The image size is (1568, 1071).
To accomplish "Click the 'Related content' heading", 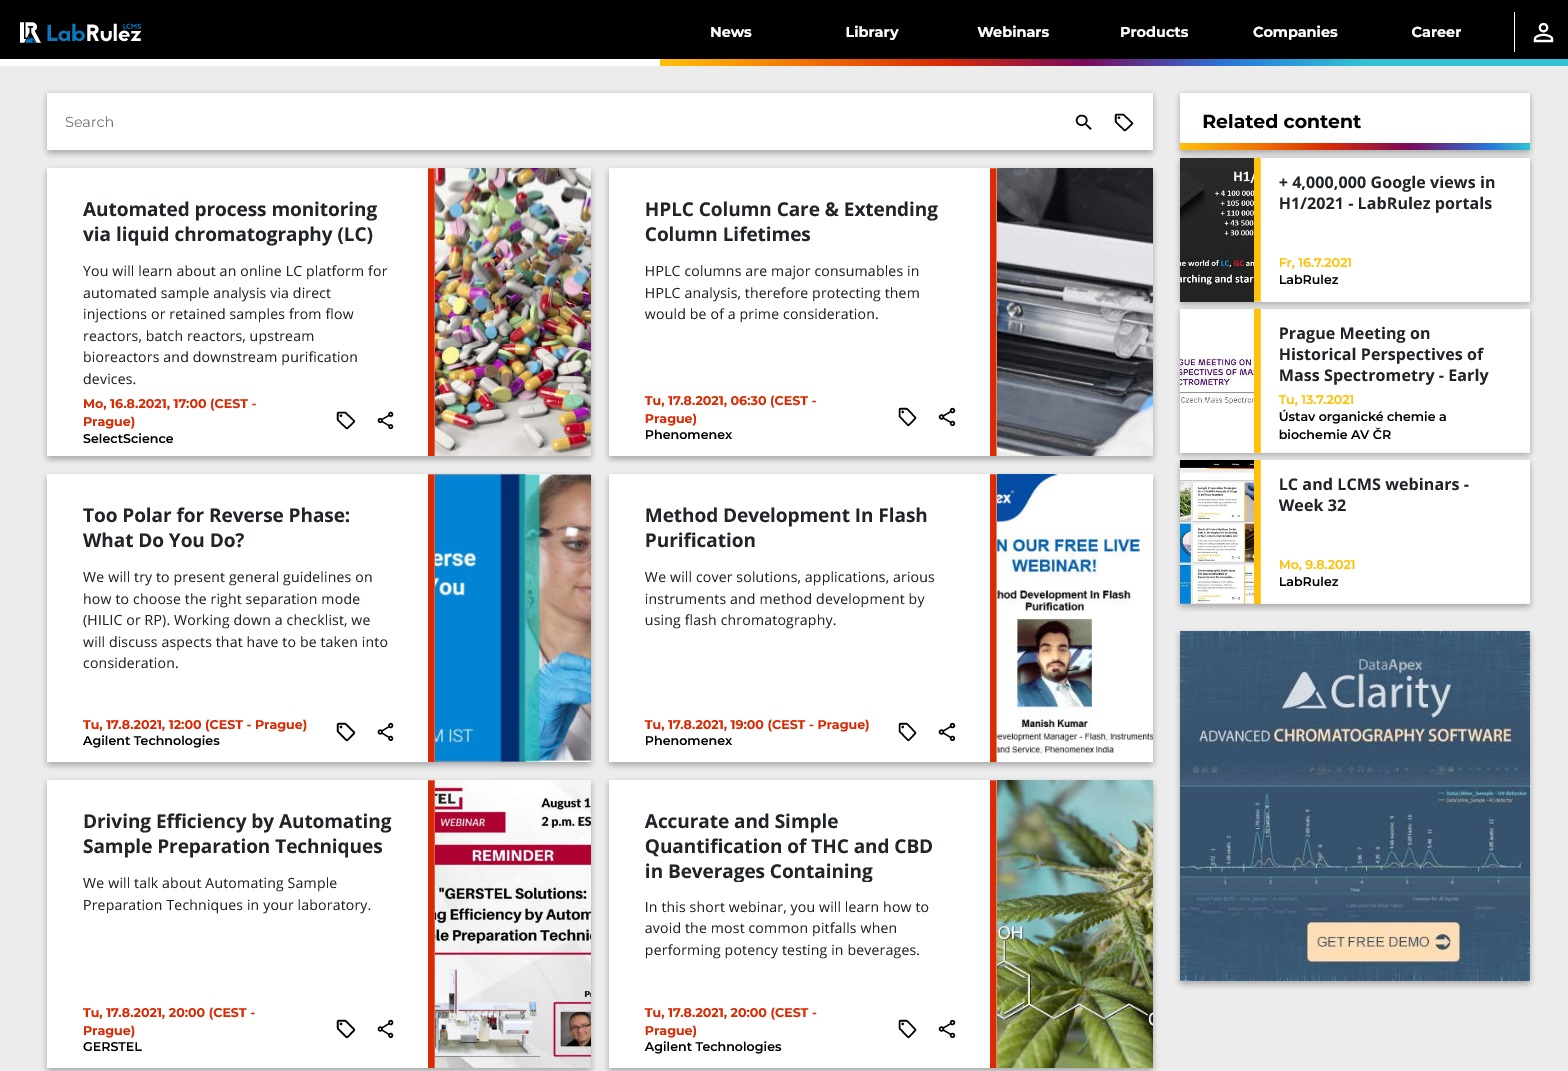I will [x=1281, y=122].
